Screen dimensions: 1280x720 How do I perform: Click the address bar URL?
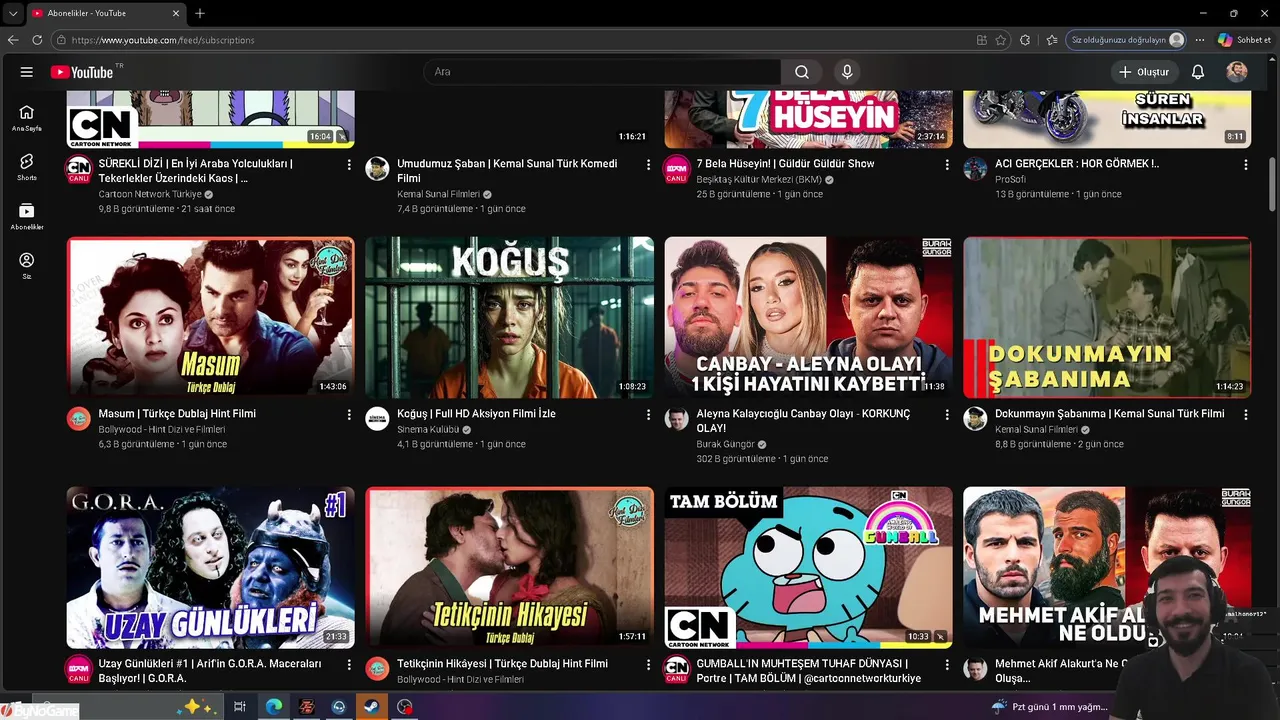(162, 40)
